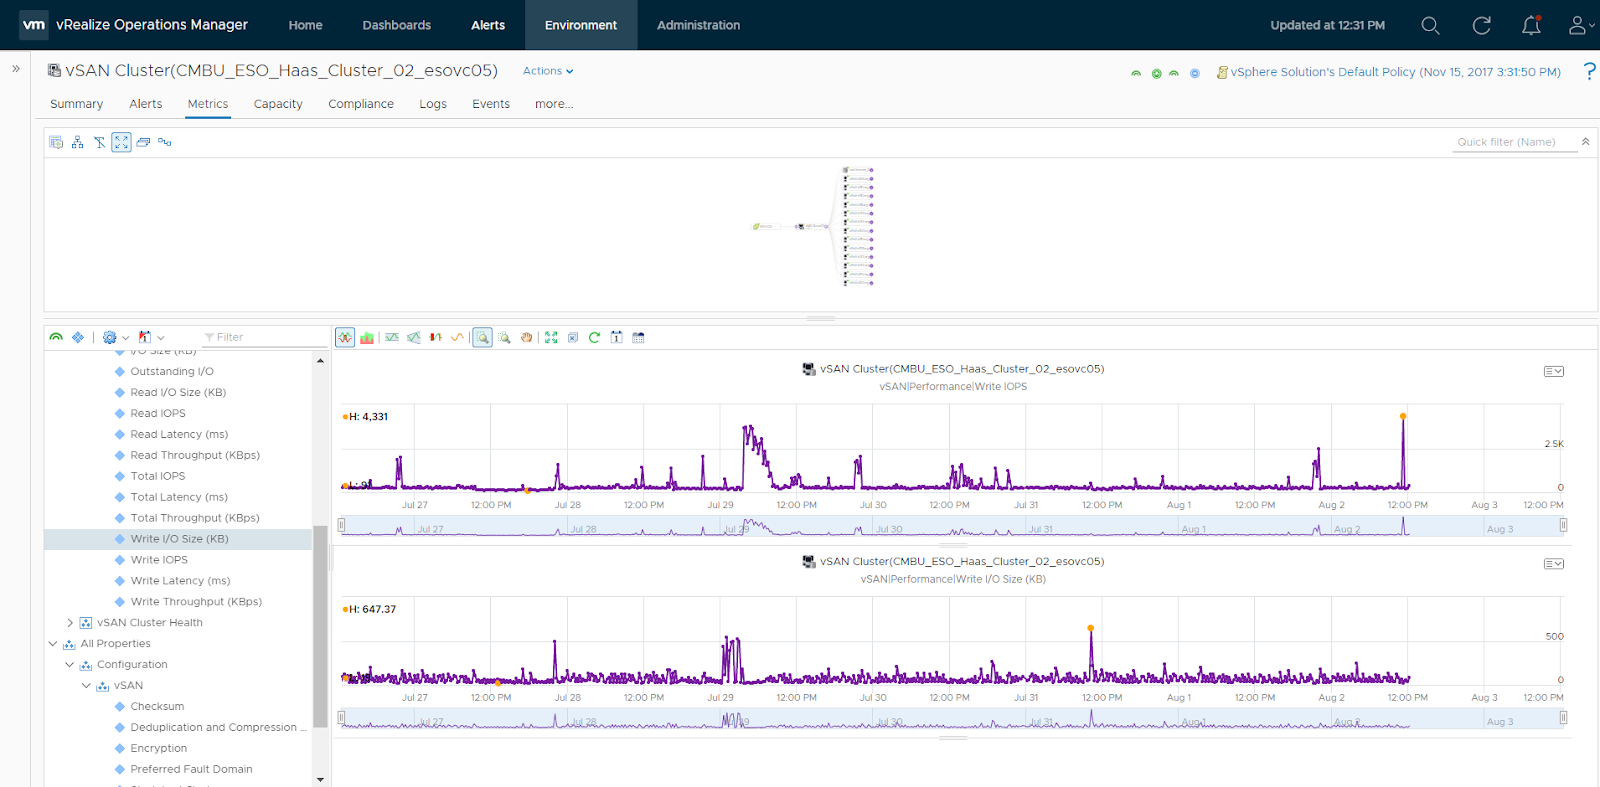Click the notifications bell icon
Screen dimensions: 1600x787
point(1531,26)
